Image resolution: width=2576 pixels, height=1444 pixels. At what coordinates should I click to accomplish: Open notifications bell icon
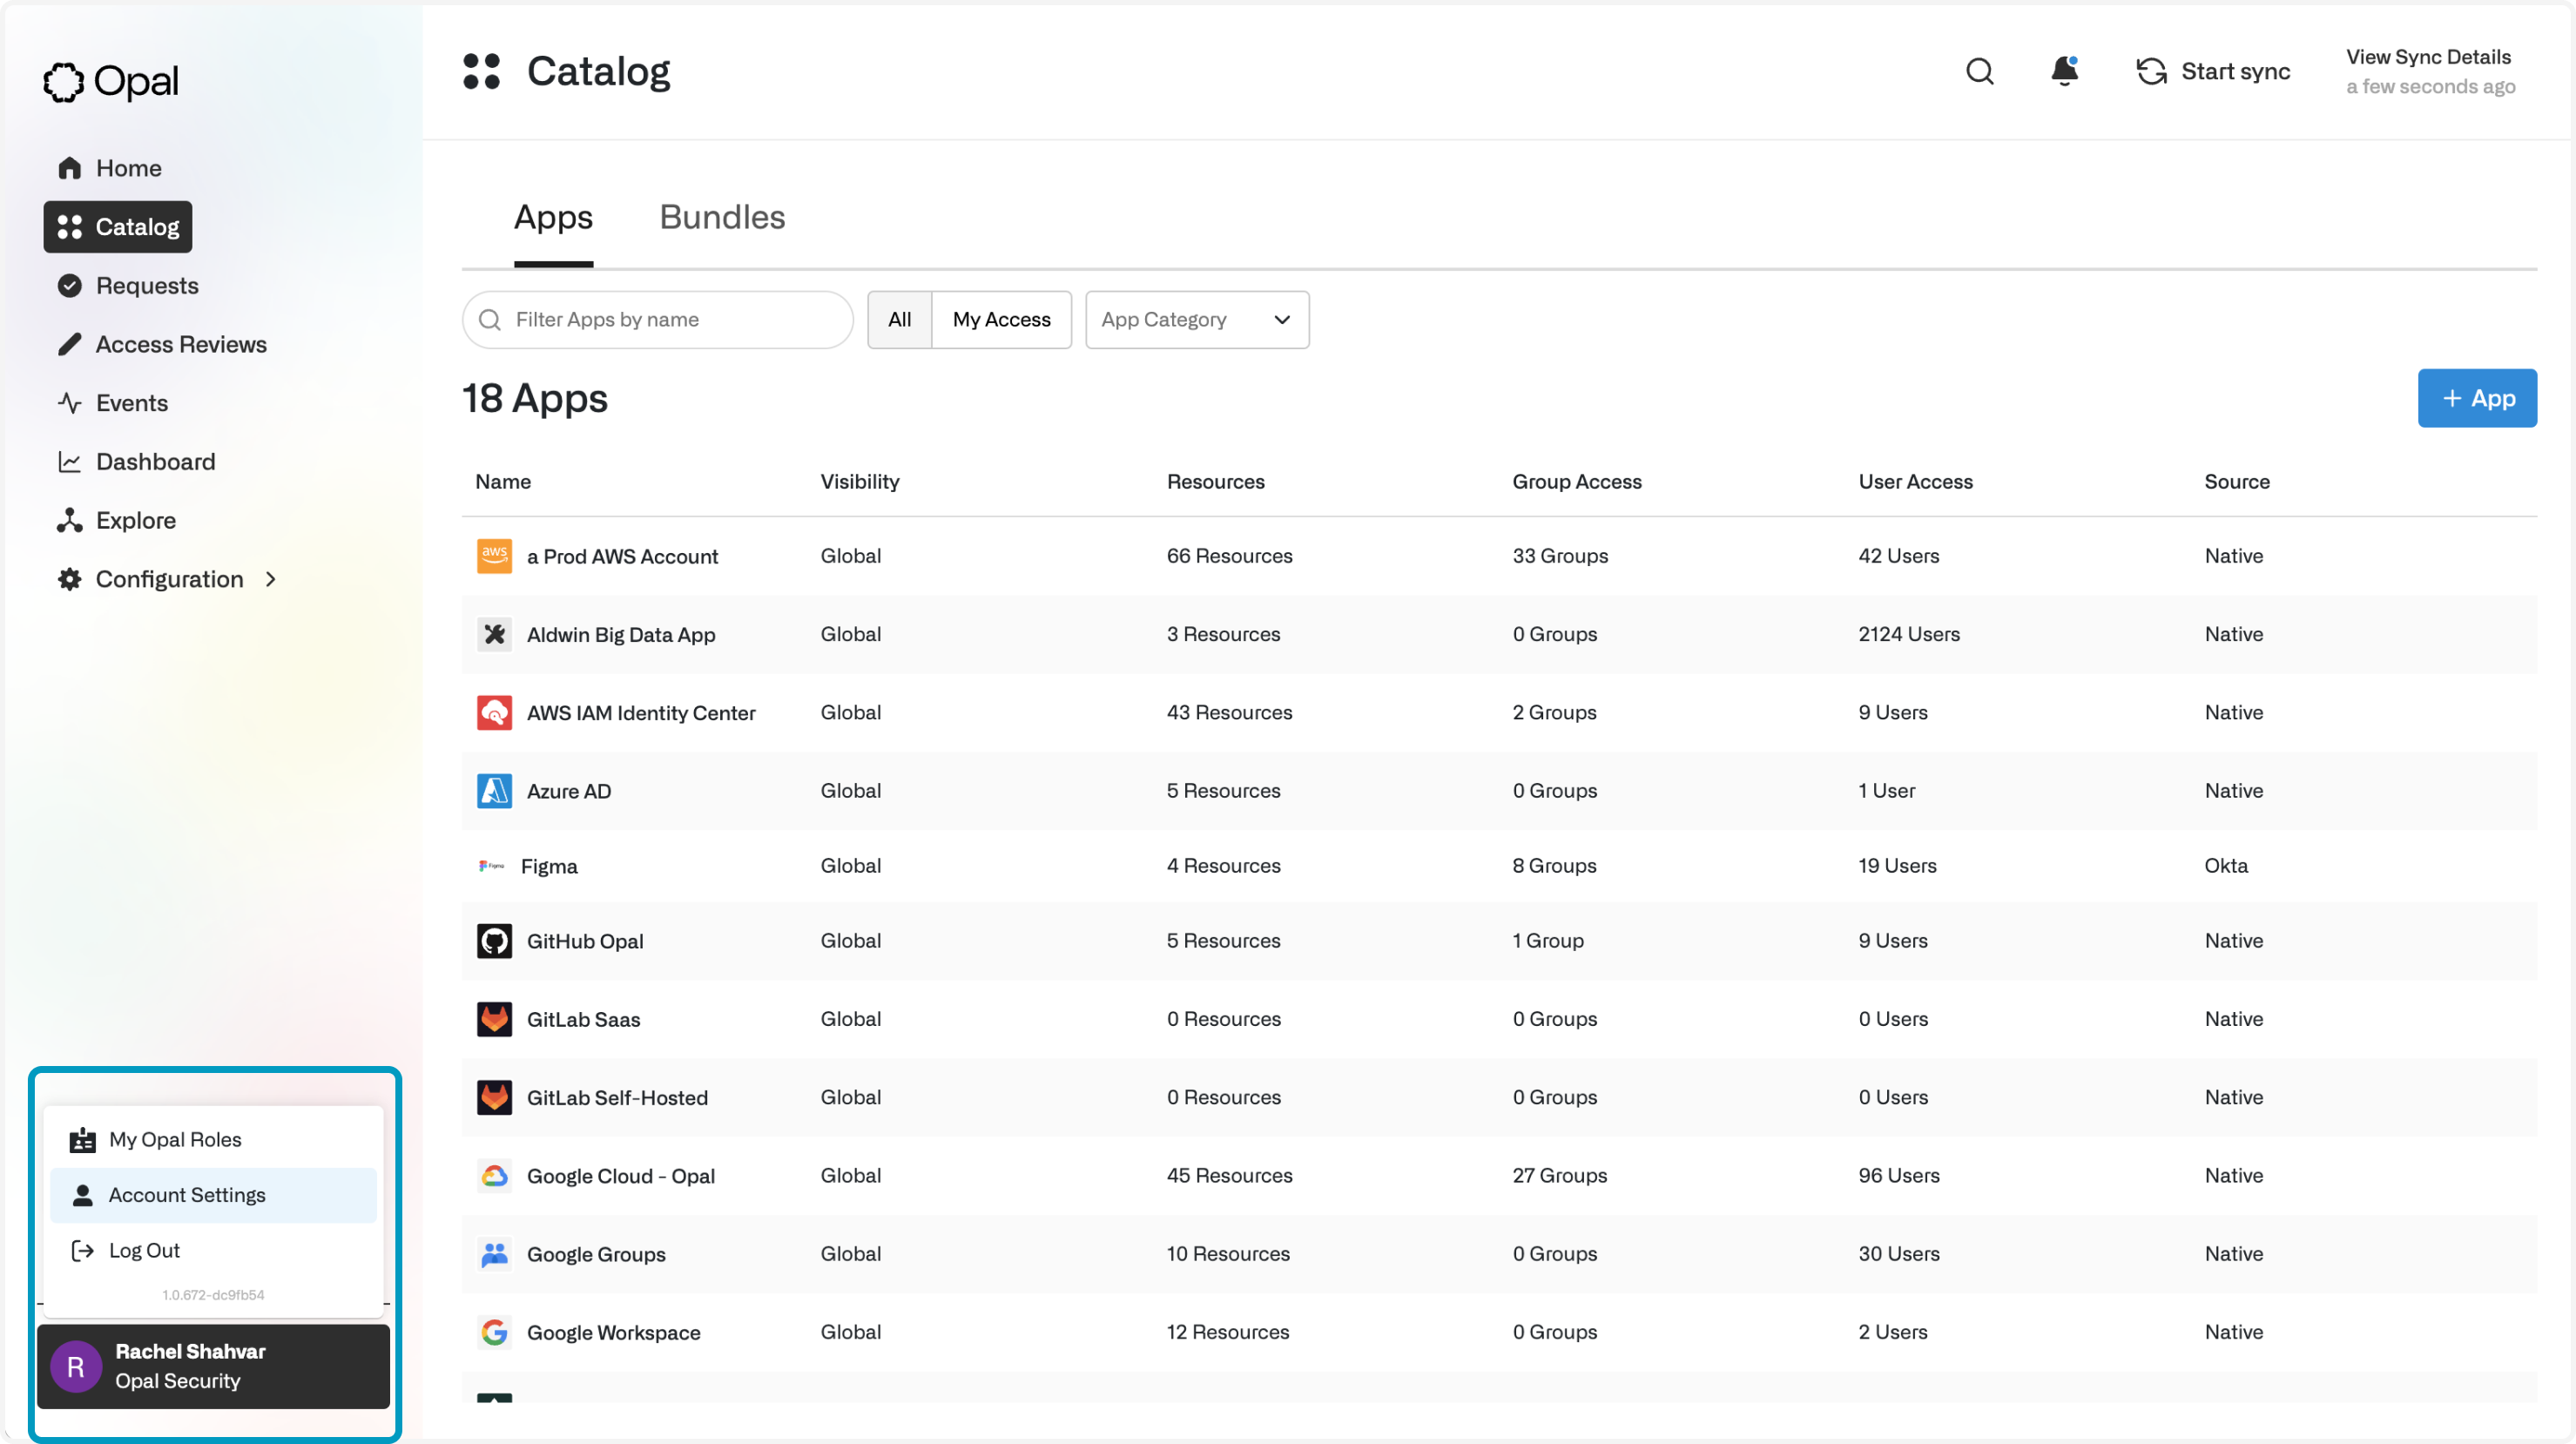[x=2064, y=71]
